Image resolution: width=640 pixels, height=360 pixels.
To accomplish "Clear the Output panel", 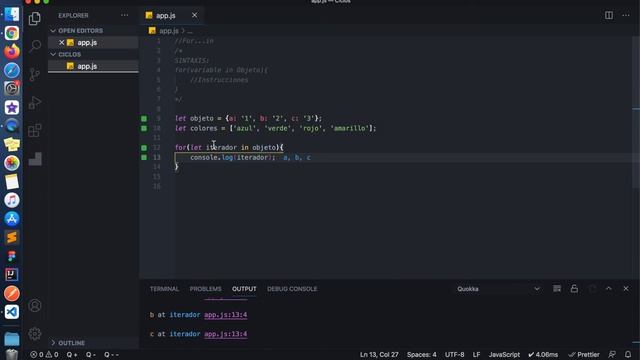I will point(557,289).
